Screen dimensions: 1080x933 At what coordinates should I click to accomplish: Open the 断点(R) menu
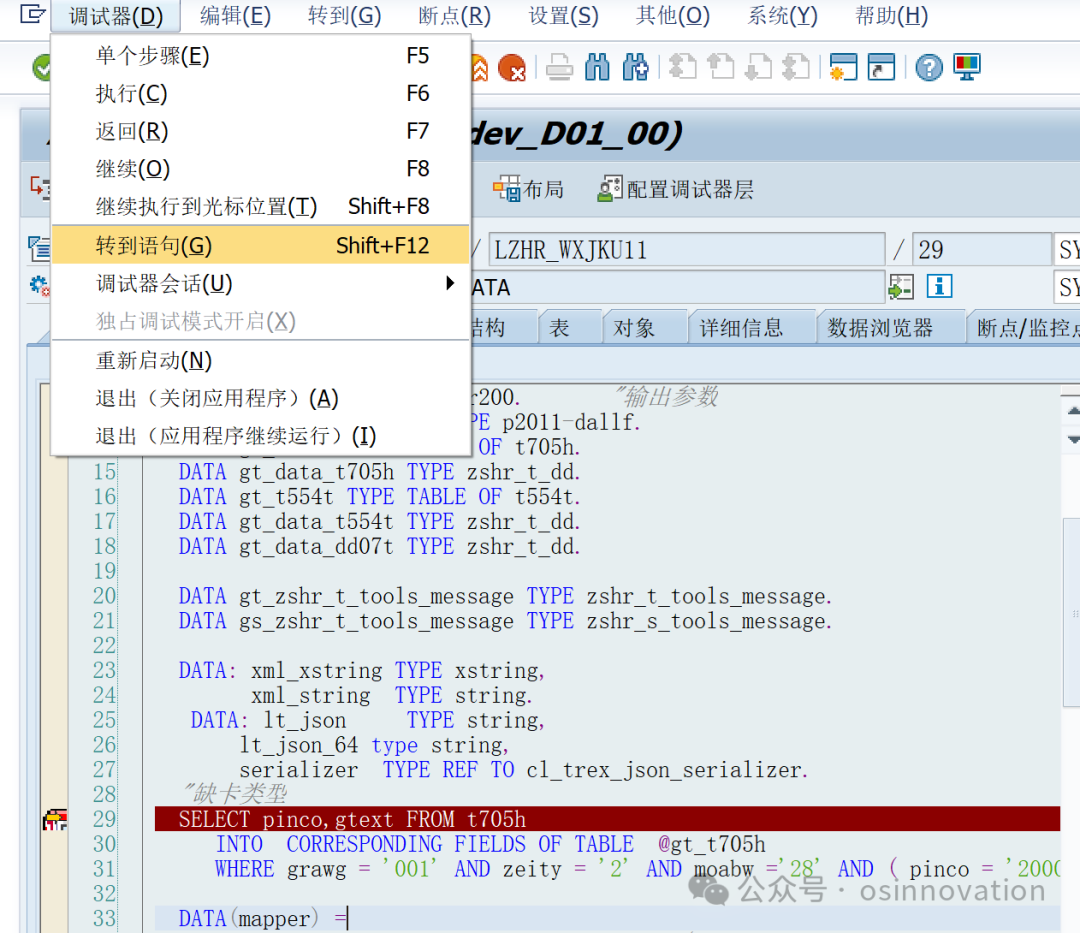click(x=453, y=15)
